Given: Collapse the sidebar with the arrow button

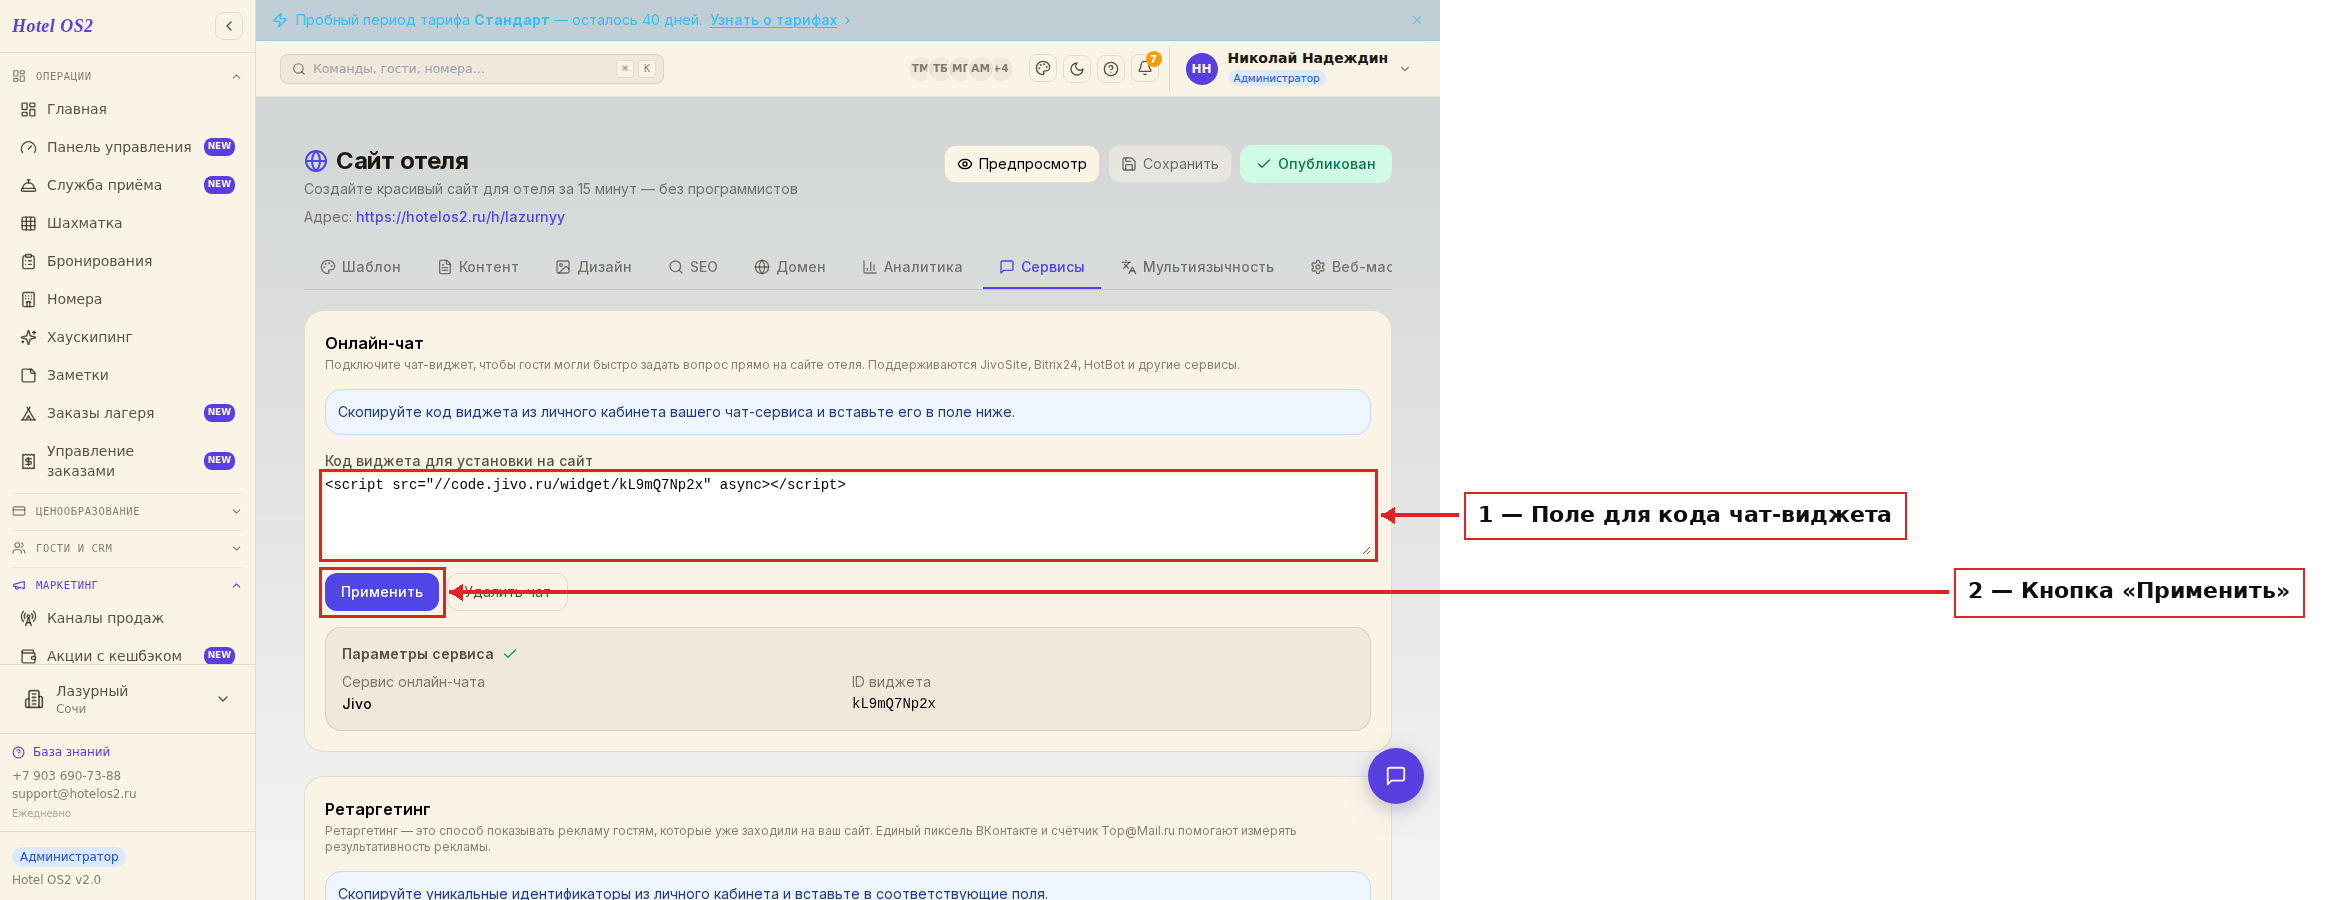Looking at the screenshot, I should (x=229, y=26).
